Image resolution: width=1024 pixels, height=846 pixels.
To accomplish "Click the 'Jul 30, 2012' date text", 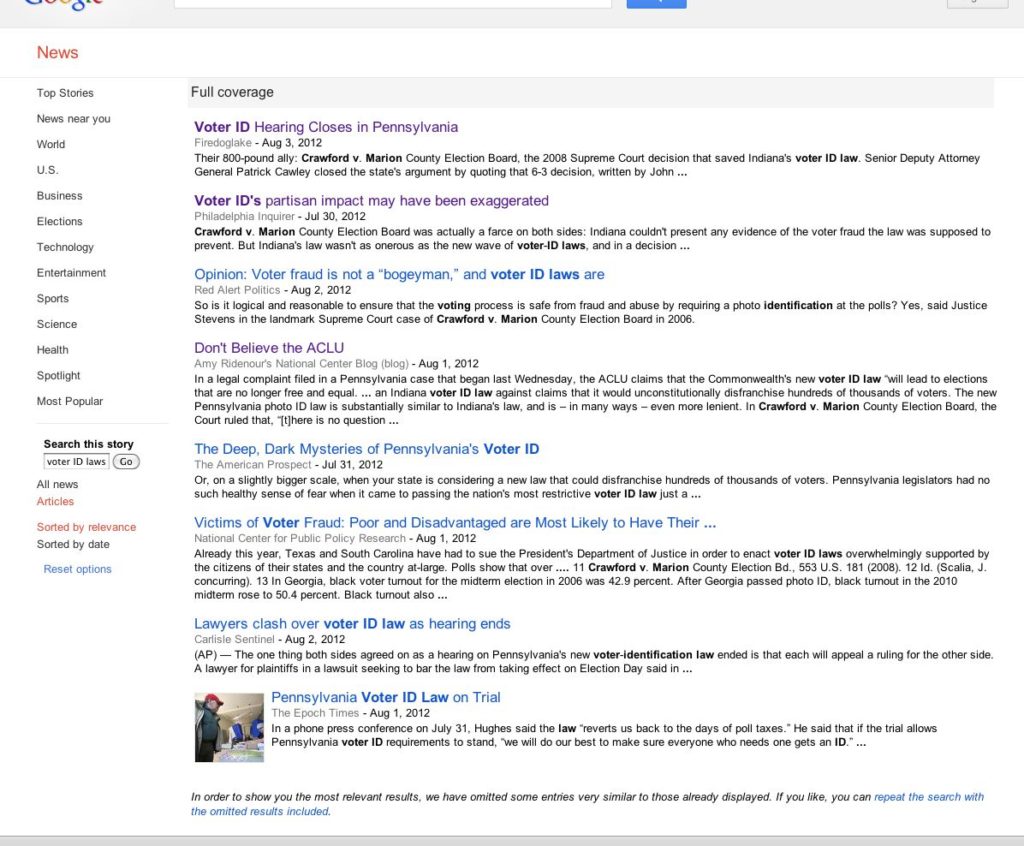I will click(336, 216).
